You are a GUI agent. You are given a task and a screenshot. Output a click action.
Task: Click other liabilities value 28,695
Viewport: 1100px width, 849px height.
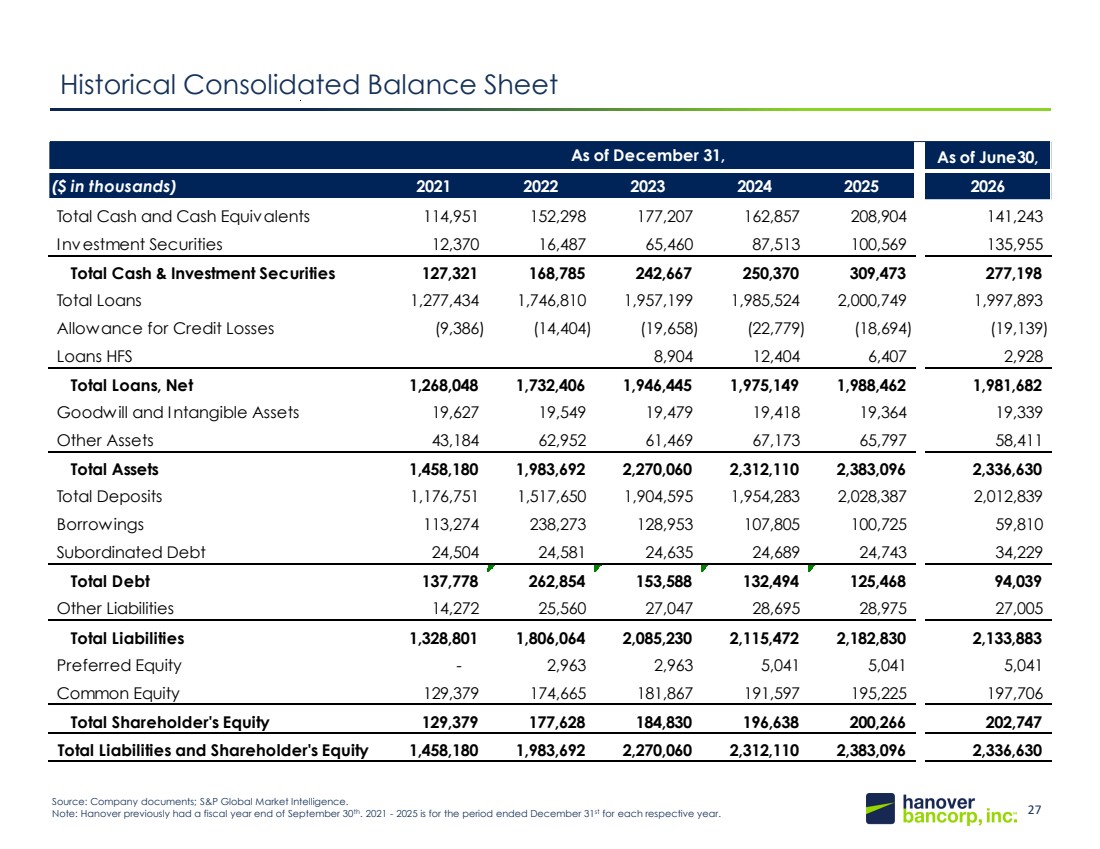[x=777, y=609]
